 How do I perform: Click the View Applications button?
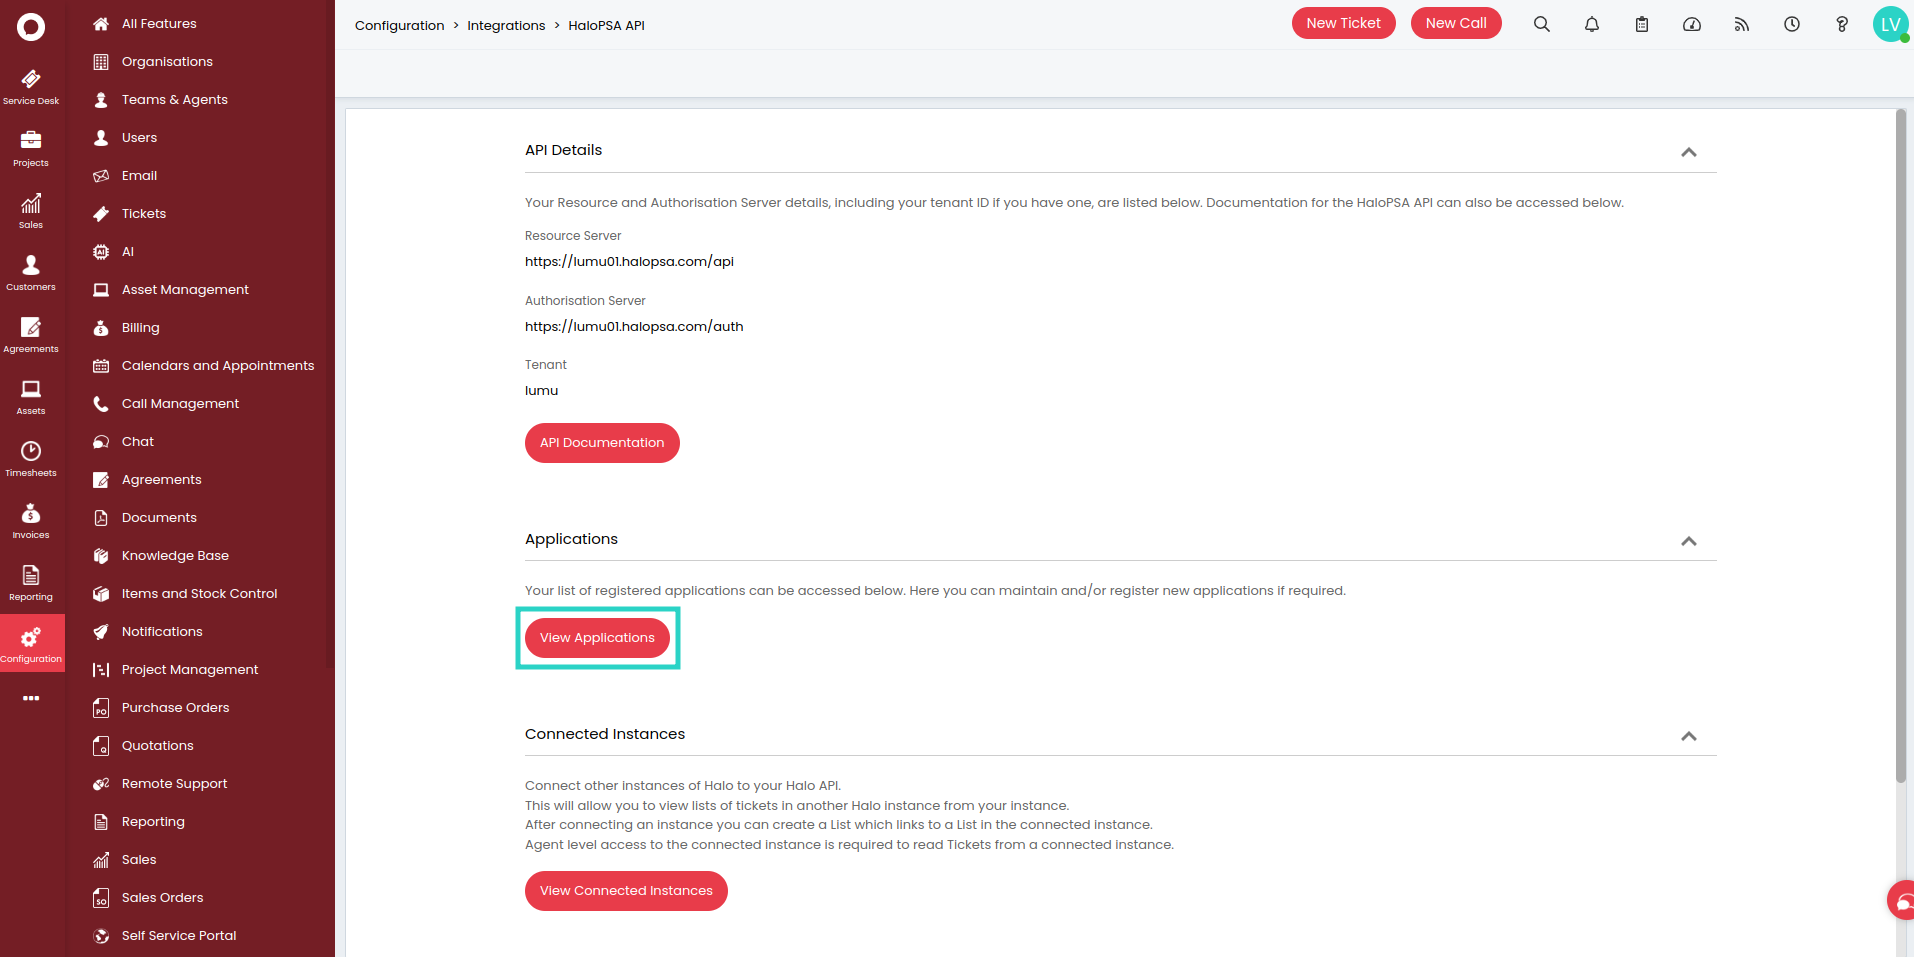(x=597, y=638)
